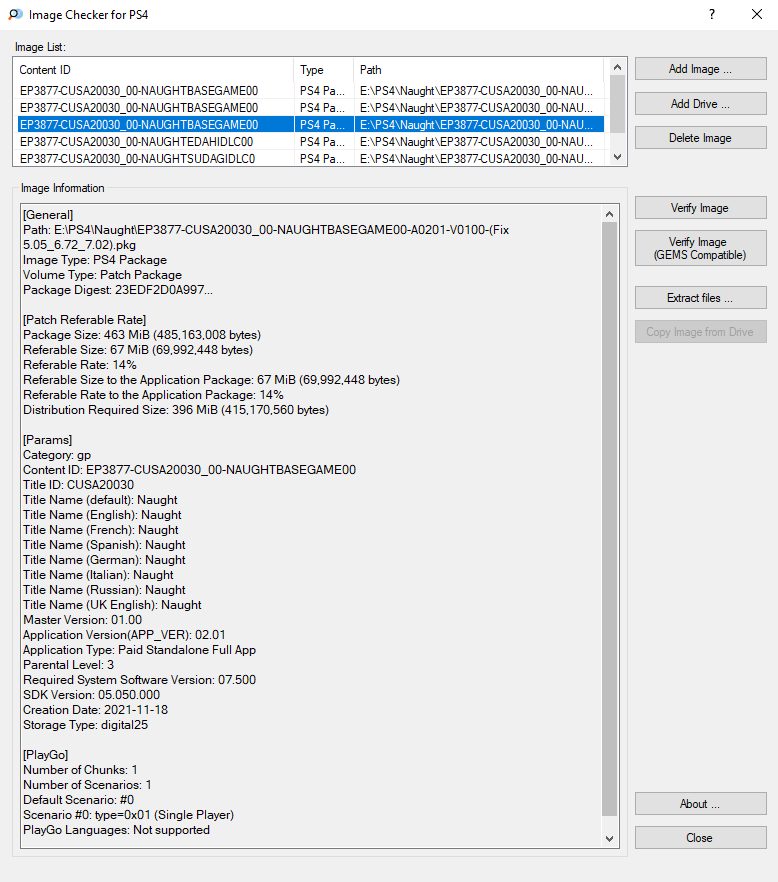
Task: Click the Close button at the bottom right
Action: click(x=700, y=838)
